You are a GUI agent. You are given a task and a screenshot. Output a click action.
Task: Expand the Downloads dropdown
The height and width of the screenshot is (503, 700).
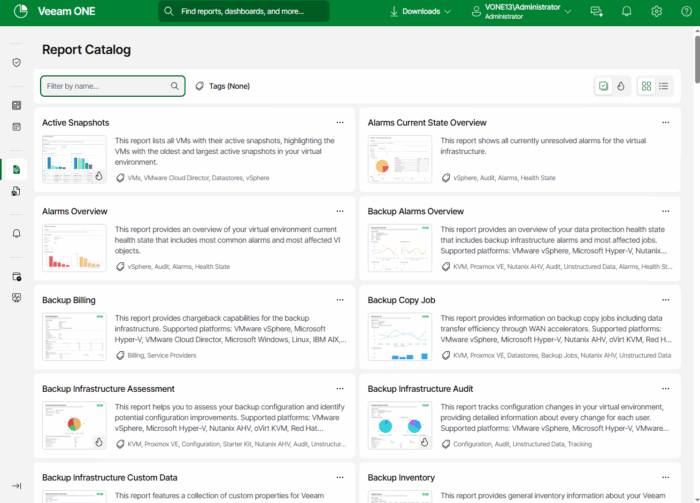coord(420,11)
